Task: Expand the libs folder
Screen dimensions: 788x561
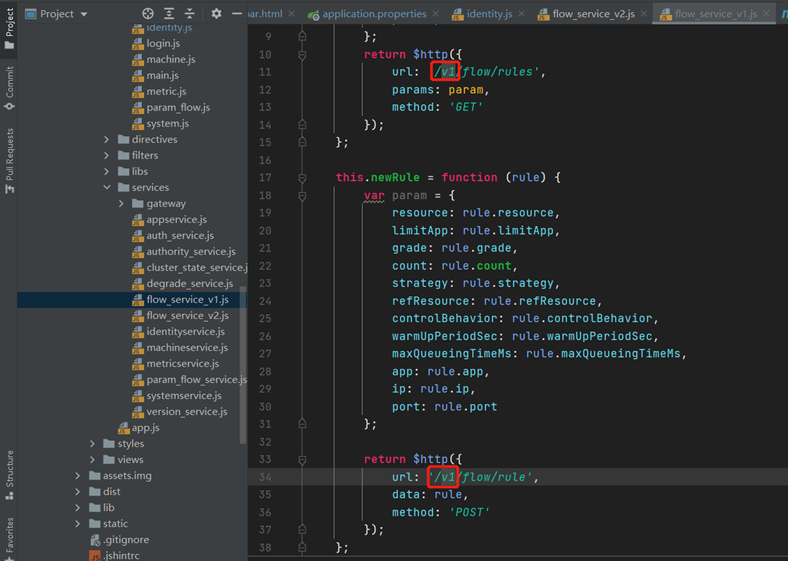Action: pyautogui.click(x=107, y=171)
